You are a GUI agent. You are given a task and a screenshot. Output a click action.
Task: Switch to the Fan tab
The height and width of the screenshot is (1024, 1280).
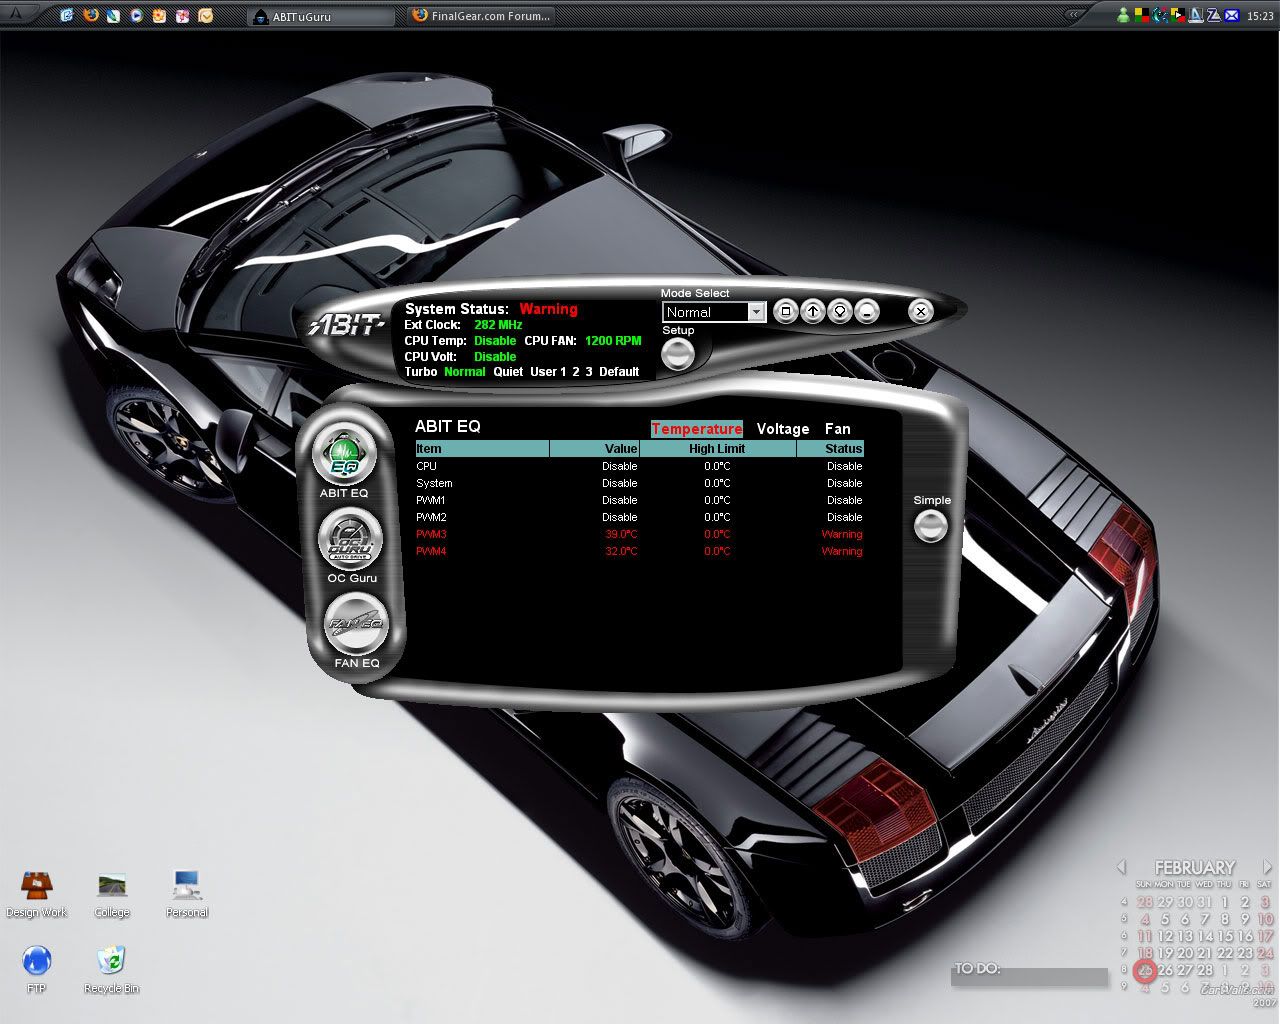click(838, 429)
